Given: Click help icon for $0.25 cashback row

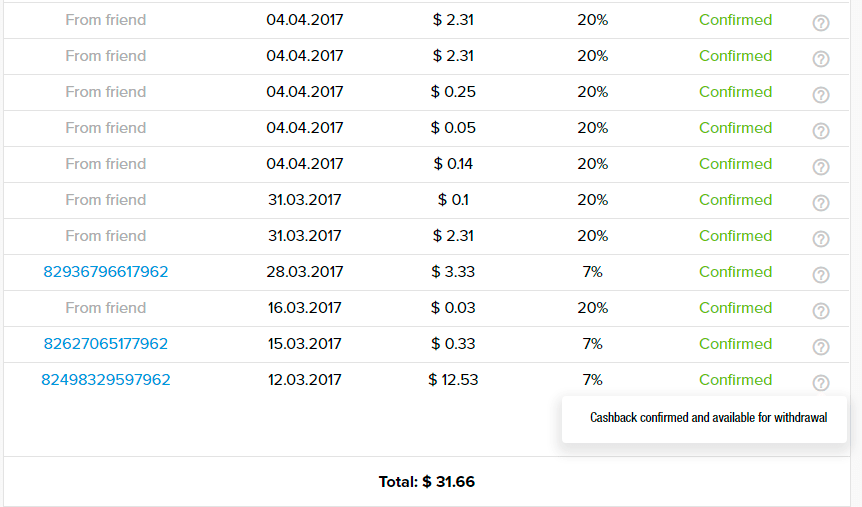Looking at the screenshot, I should click(x=821, y=95).
